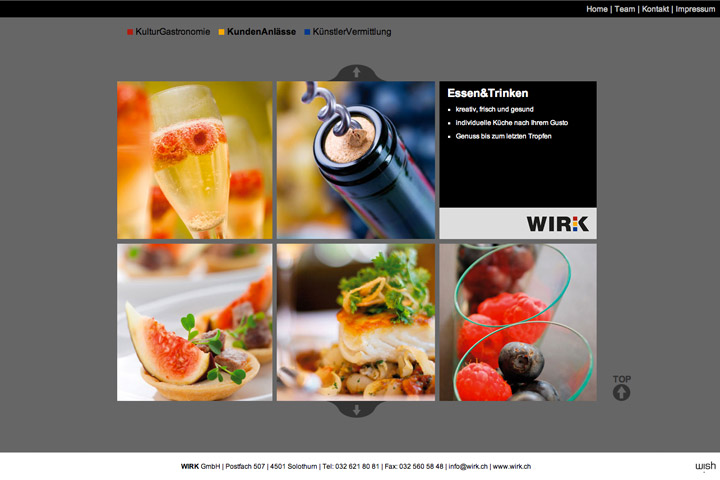
Task: Open the Home link in top bar
Action: (x=596, y=9)
